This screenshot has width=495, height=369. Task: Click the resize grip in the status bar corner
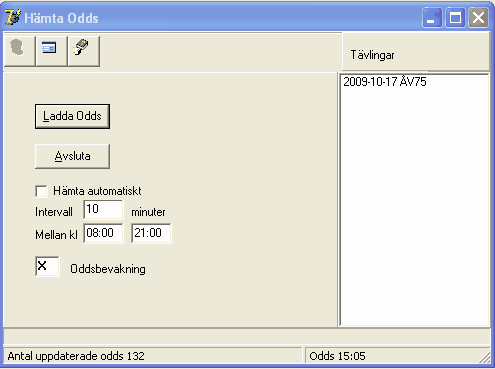point(485,358)
